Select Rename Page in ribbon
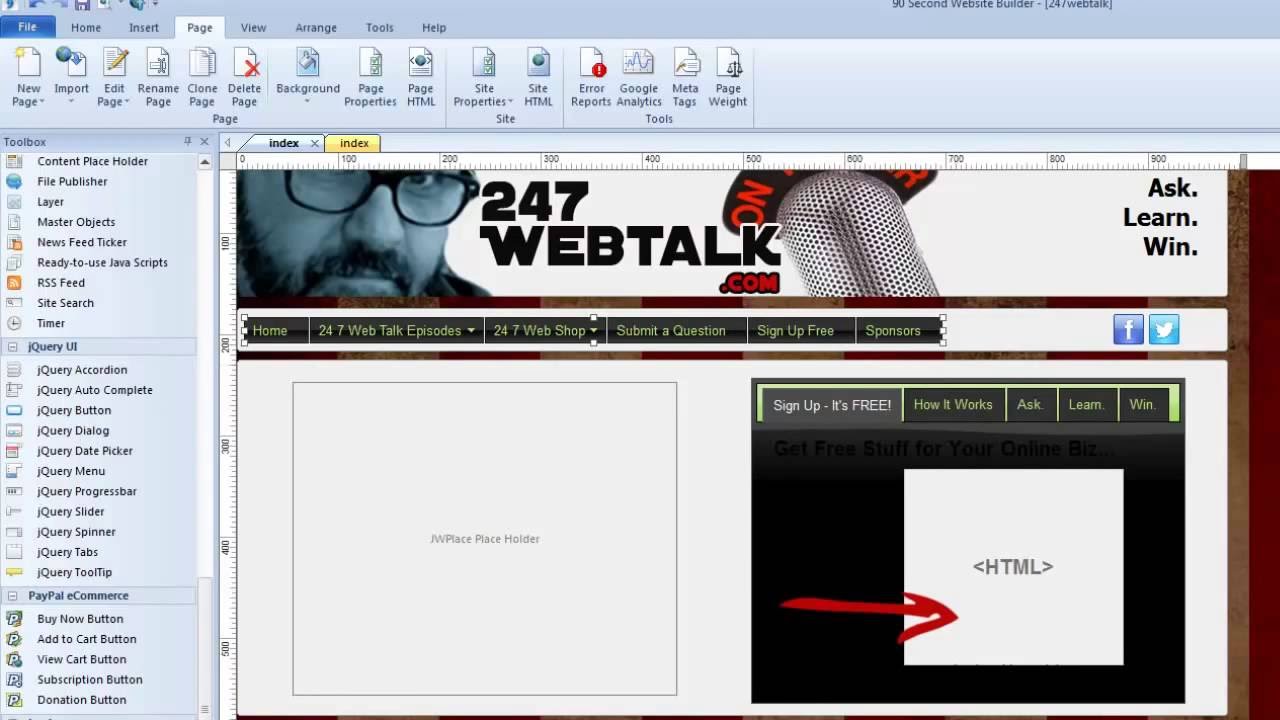 pos(158,77)
